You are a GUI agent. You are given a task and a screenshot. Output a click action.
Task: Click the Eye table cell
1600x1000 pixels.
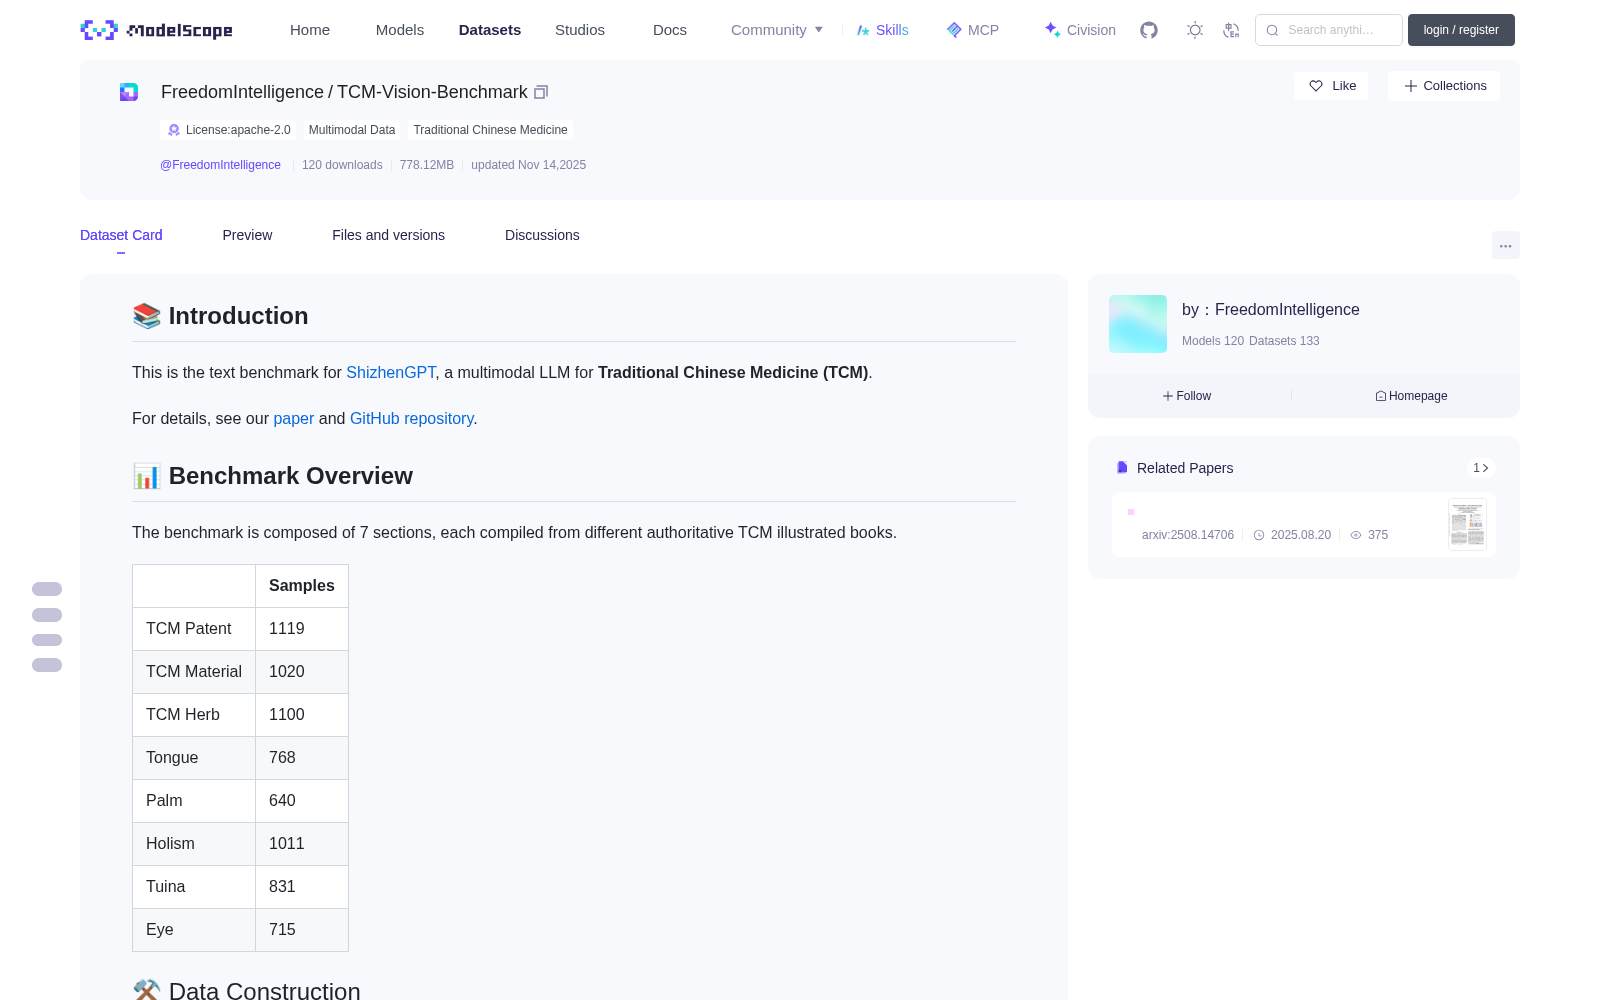pyautogui.click(x=194, y=930)
